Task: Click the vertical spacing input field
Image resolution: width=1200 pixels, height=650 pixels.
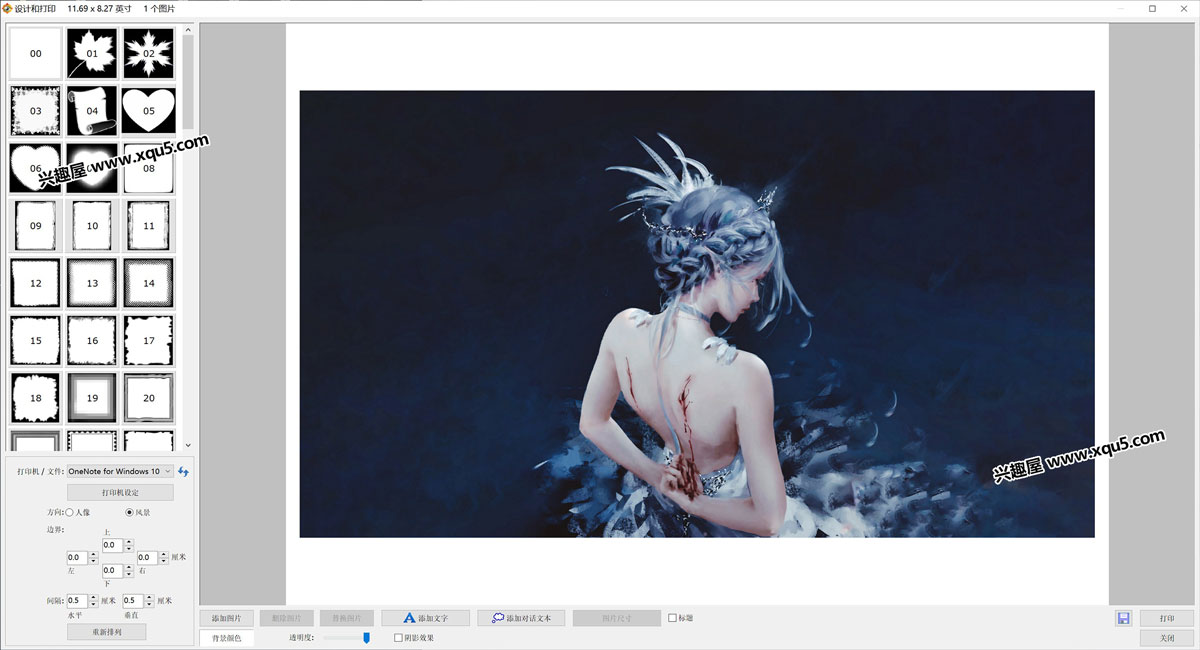Action: 133,601
